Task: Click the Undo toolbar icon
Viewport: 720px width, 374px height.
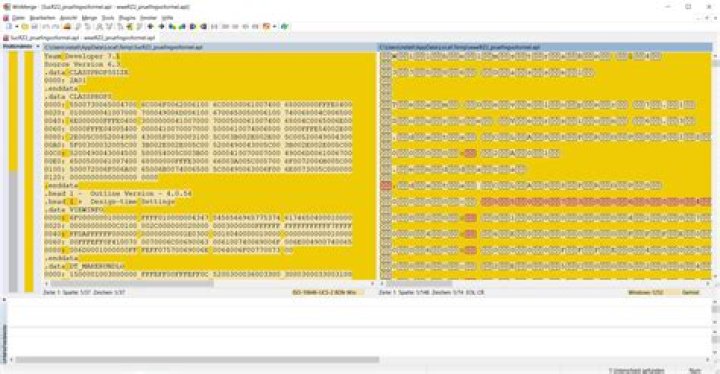Action: tap(46, 27)
